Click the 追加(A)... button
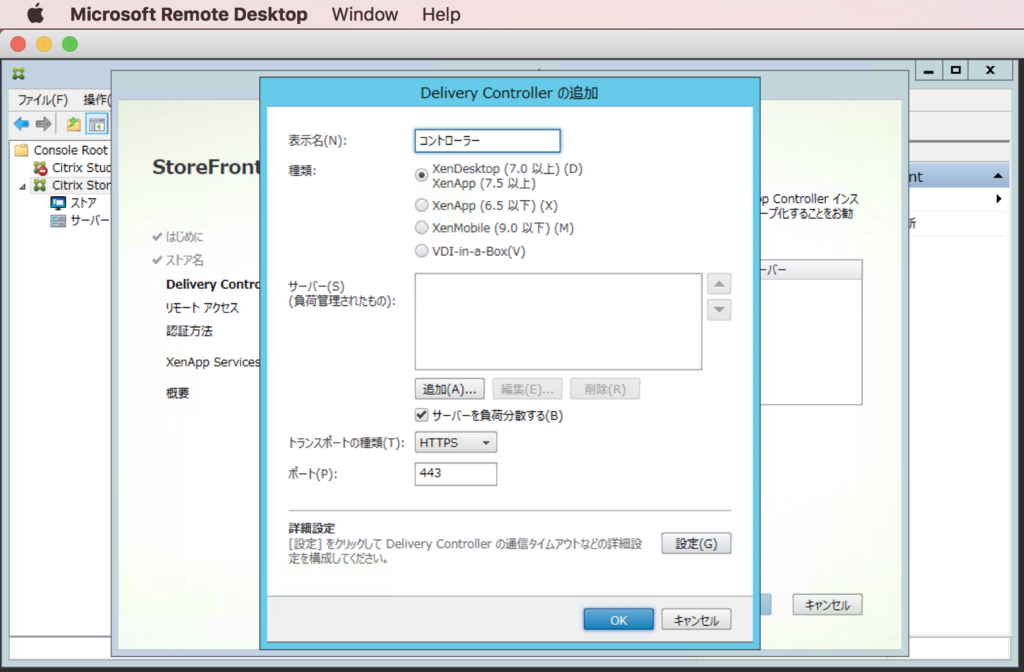The width and height of the screenshot is (1024, 672). pyautogui.click(x=449, y=389)
